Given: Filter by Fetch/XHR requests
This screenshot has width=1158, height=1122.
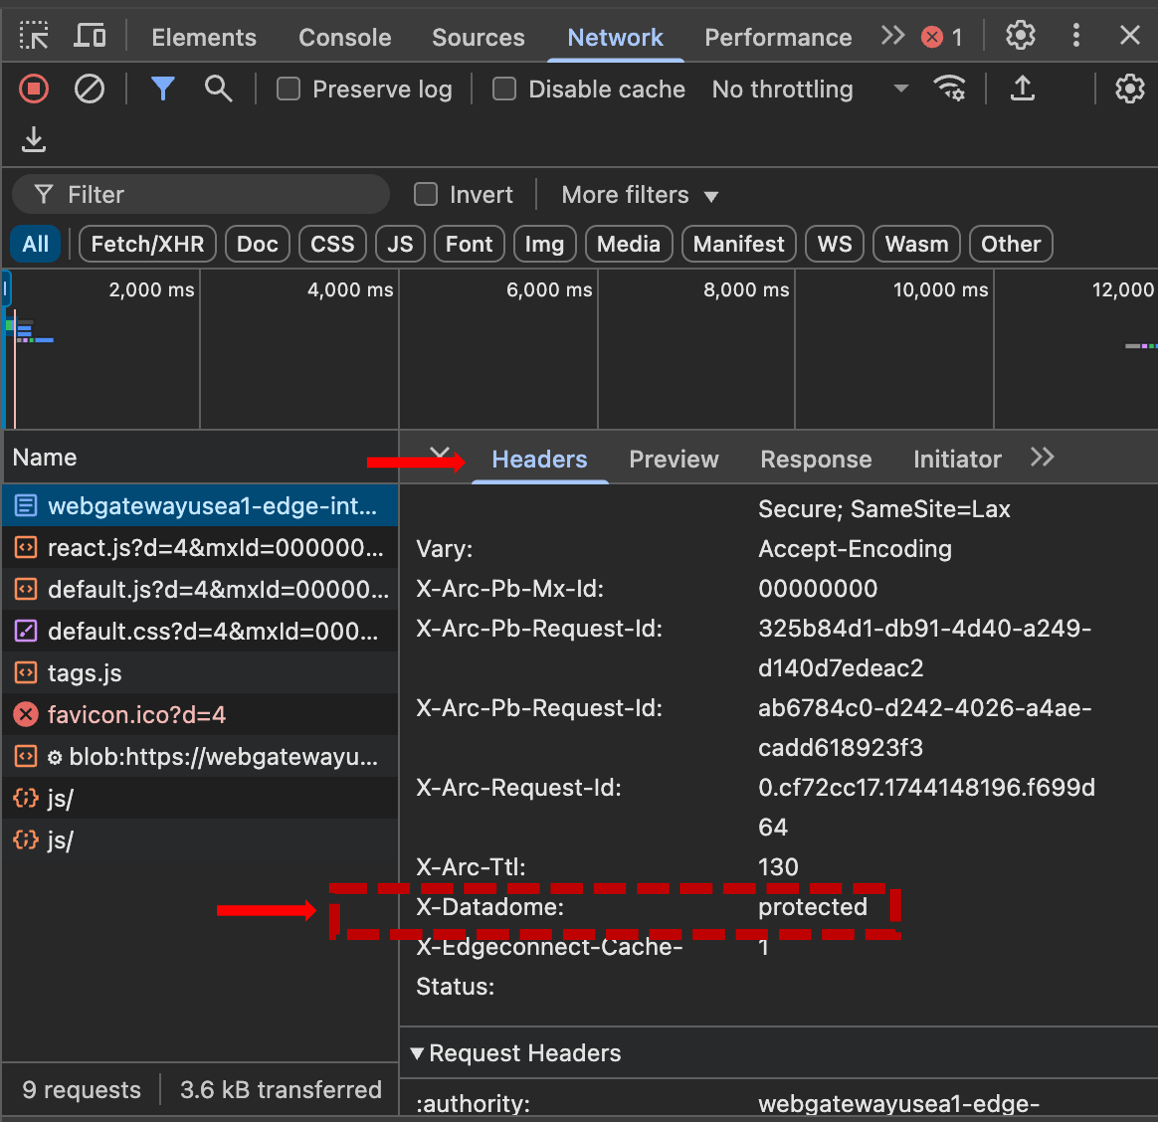Looking at the screenshot, I should (148, 244).
